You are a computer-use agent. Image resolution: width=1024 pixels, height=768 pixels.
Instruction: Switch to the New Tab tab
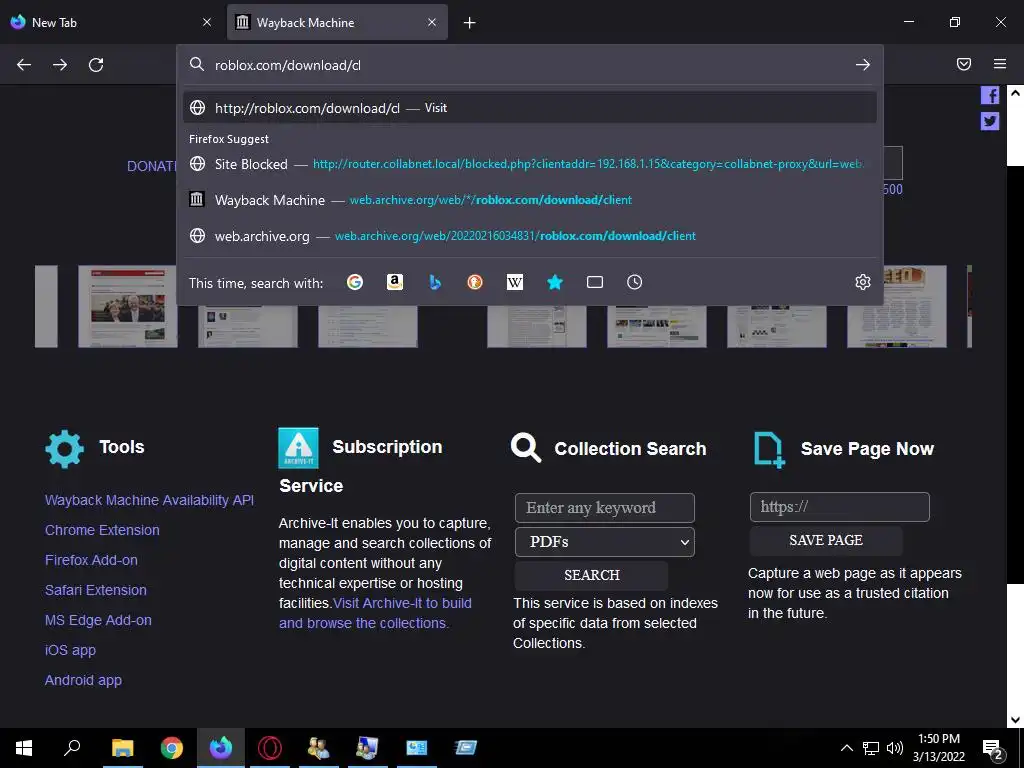point(113,22)
